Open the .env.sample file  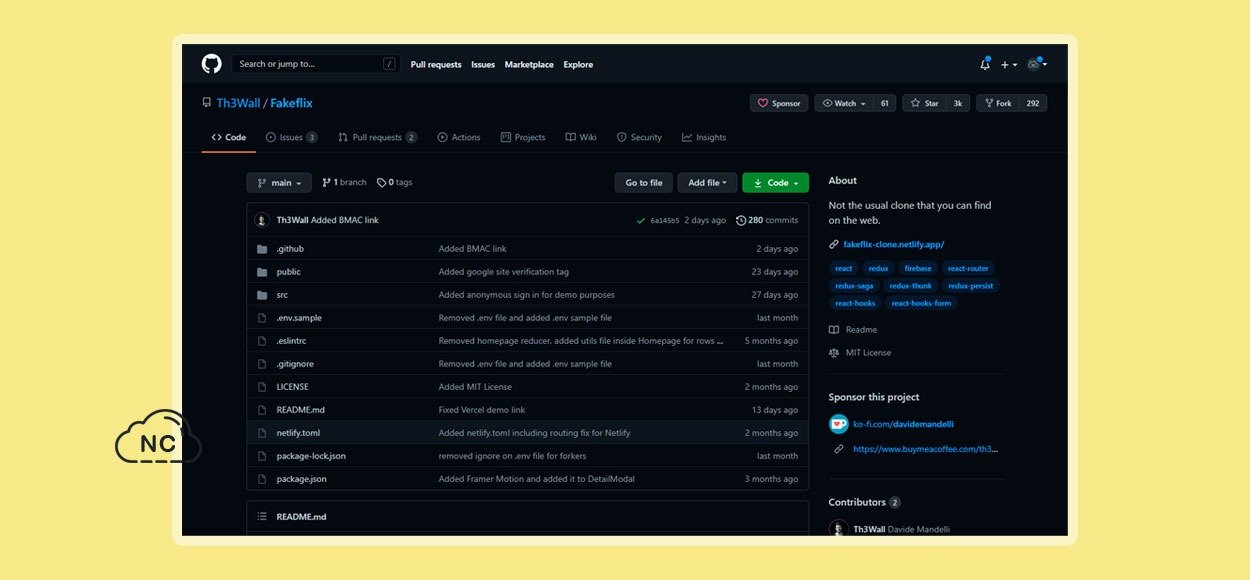tap(299, 318)
